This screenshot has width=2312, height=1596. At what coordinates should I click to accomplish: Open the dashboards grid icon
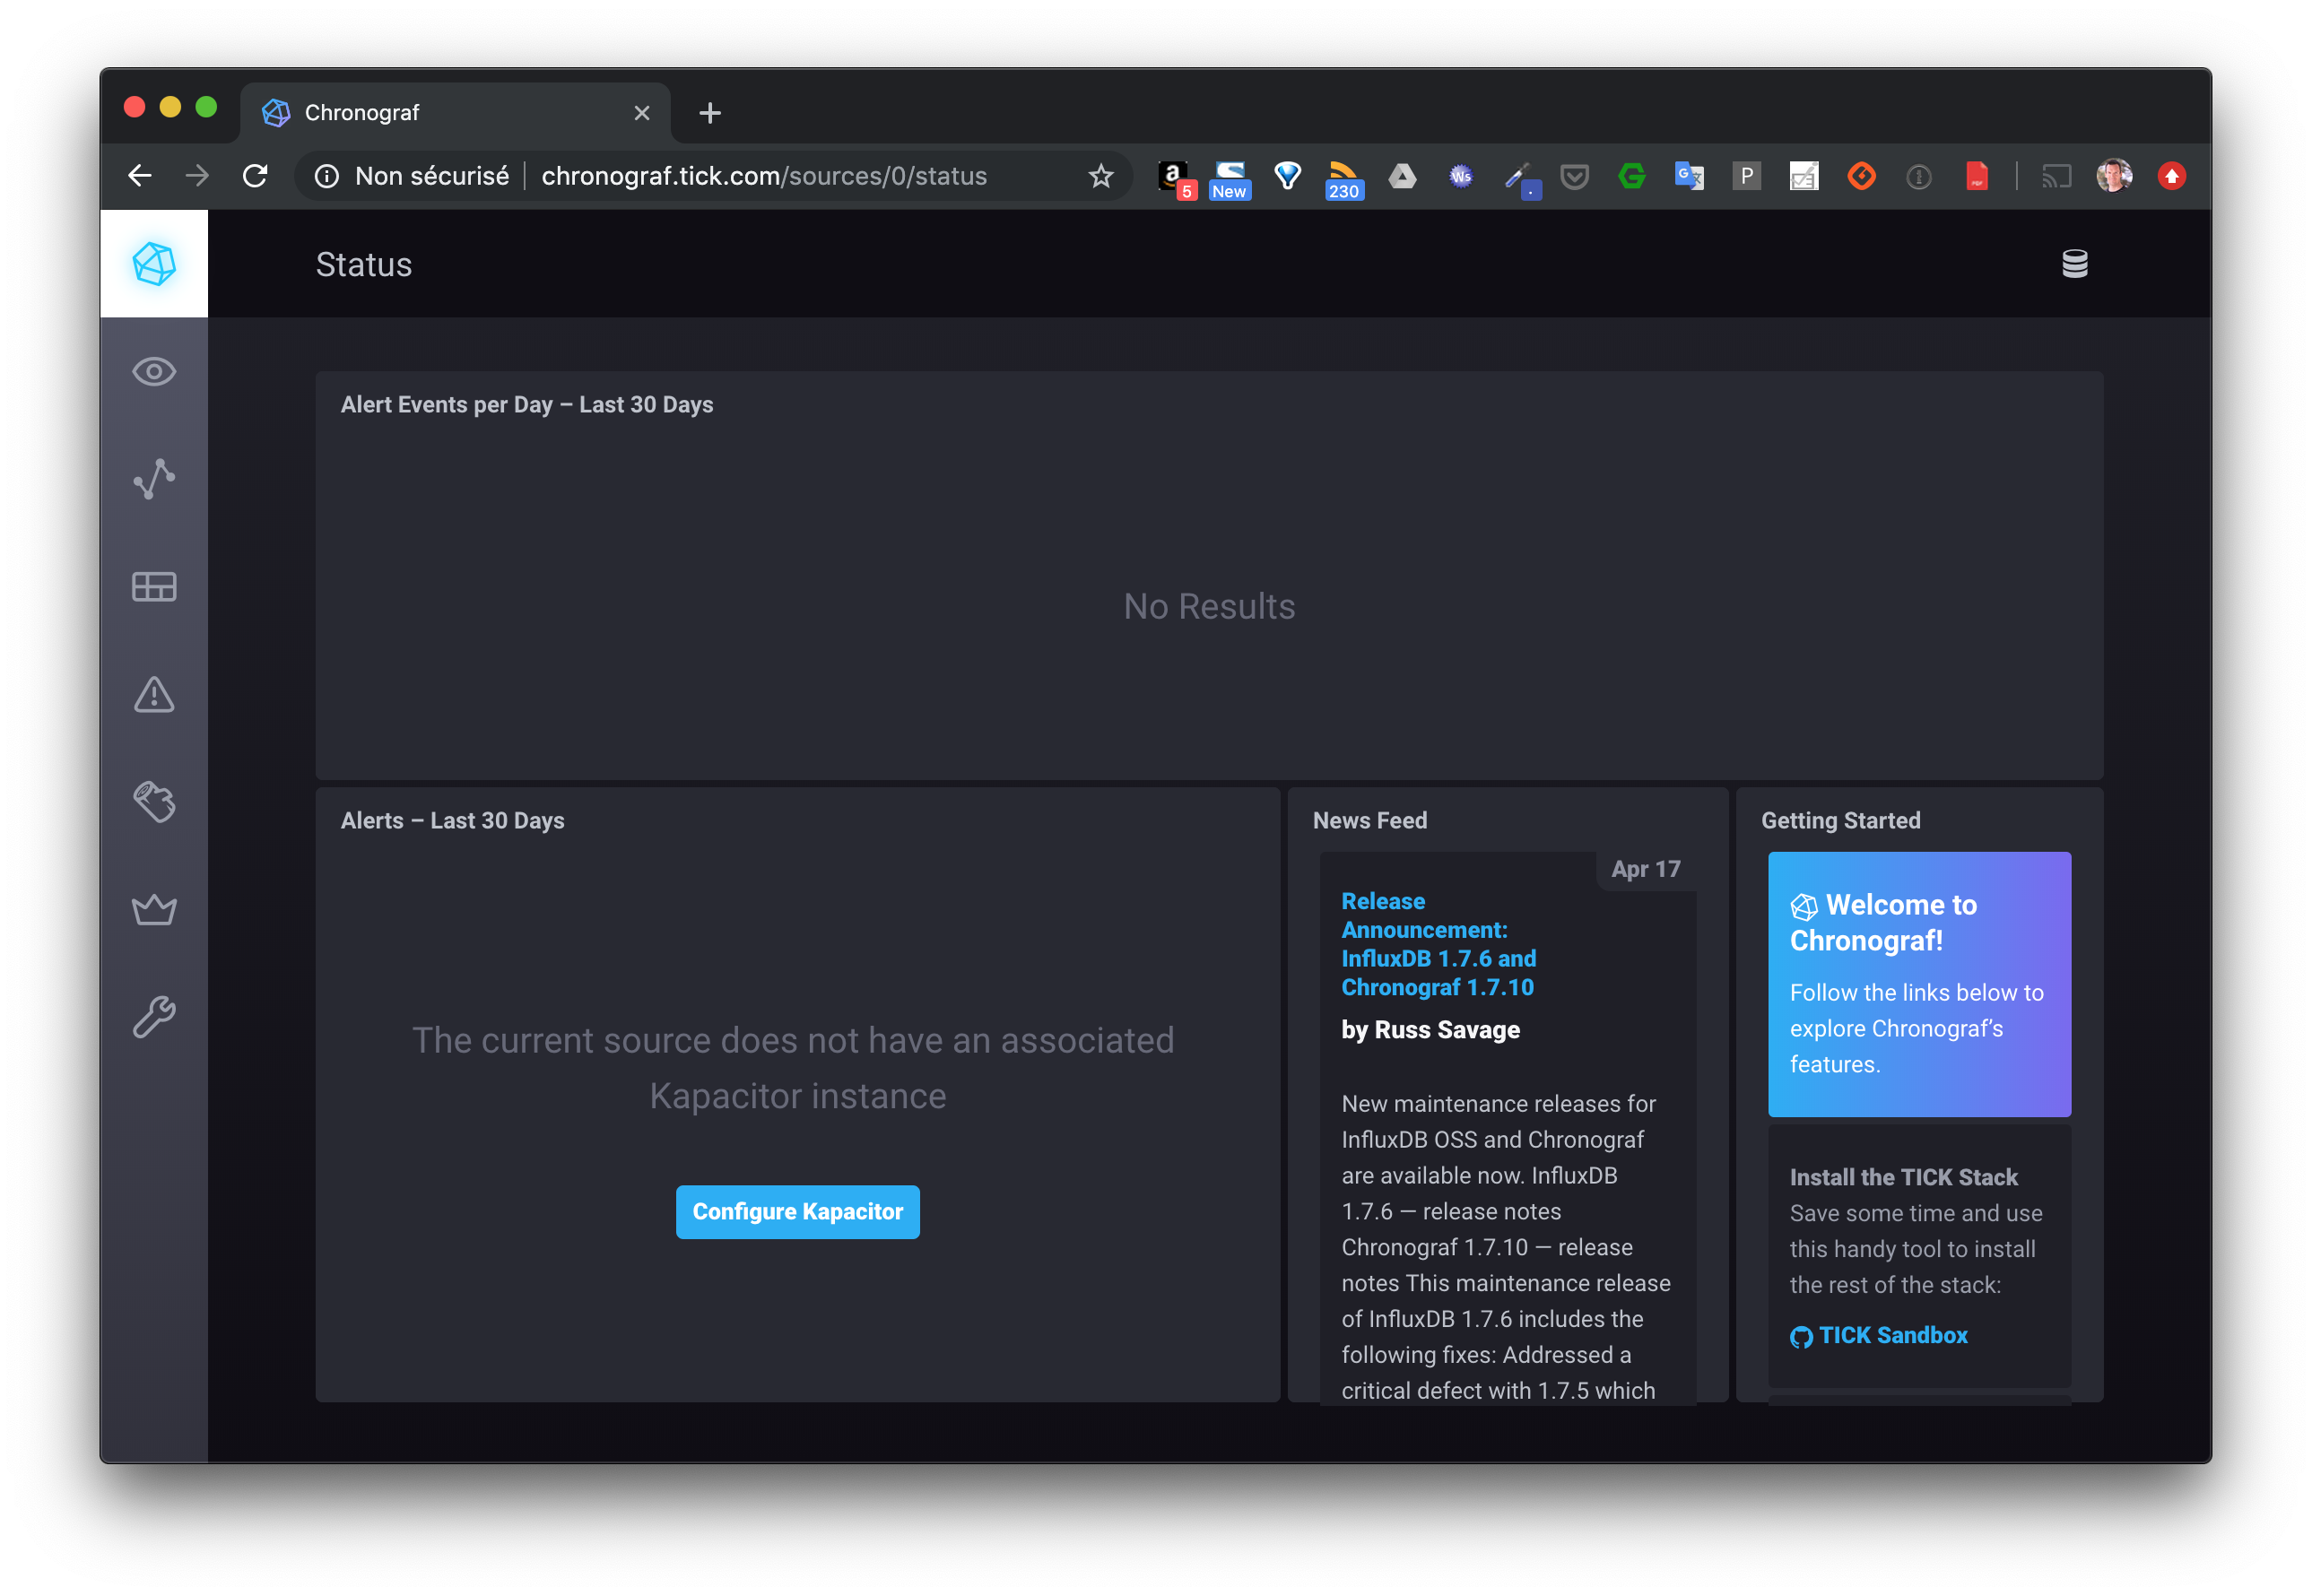point(154,585)
